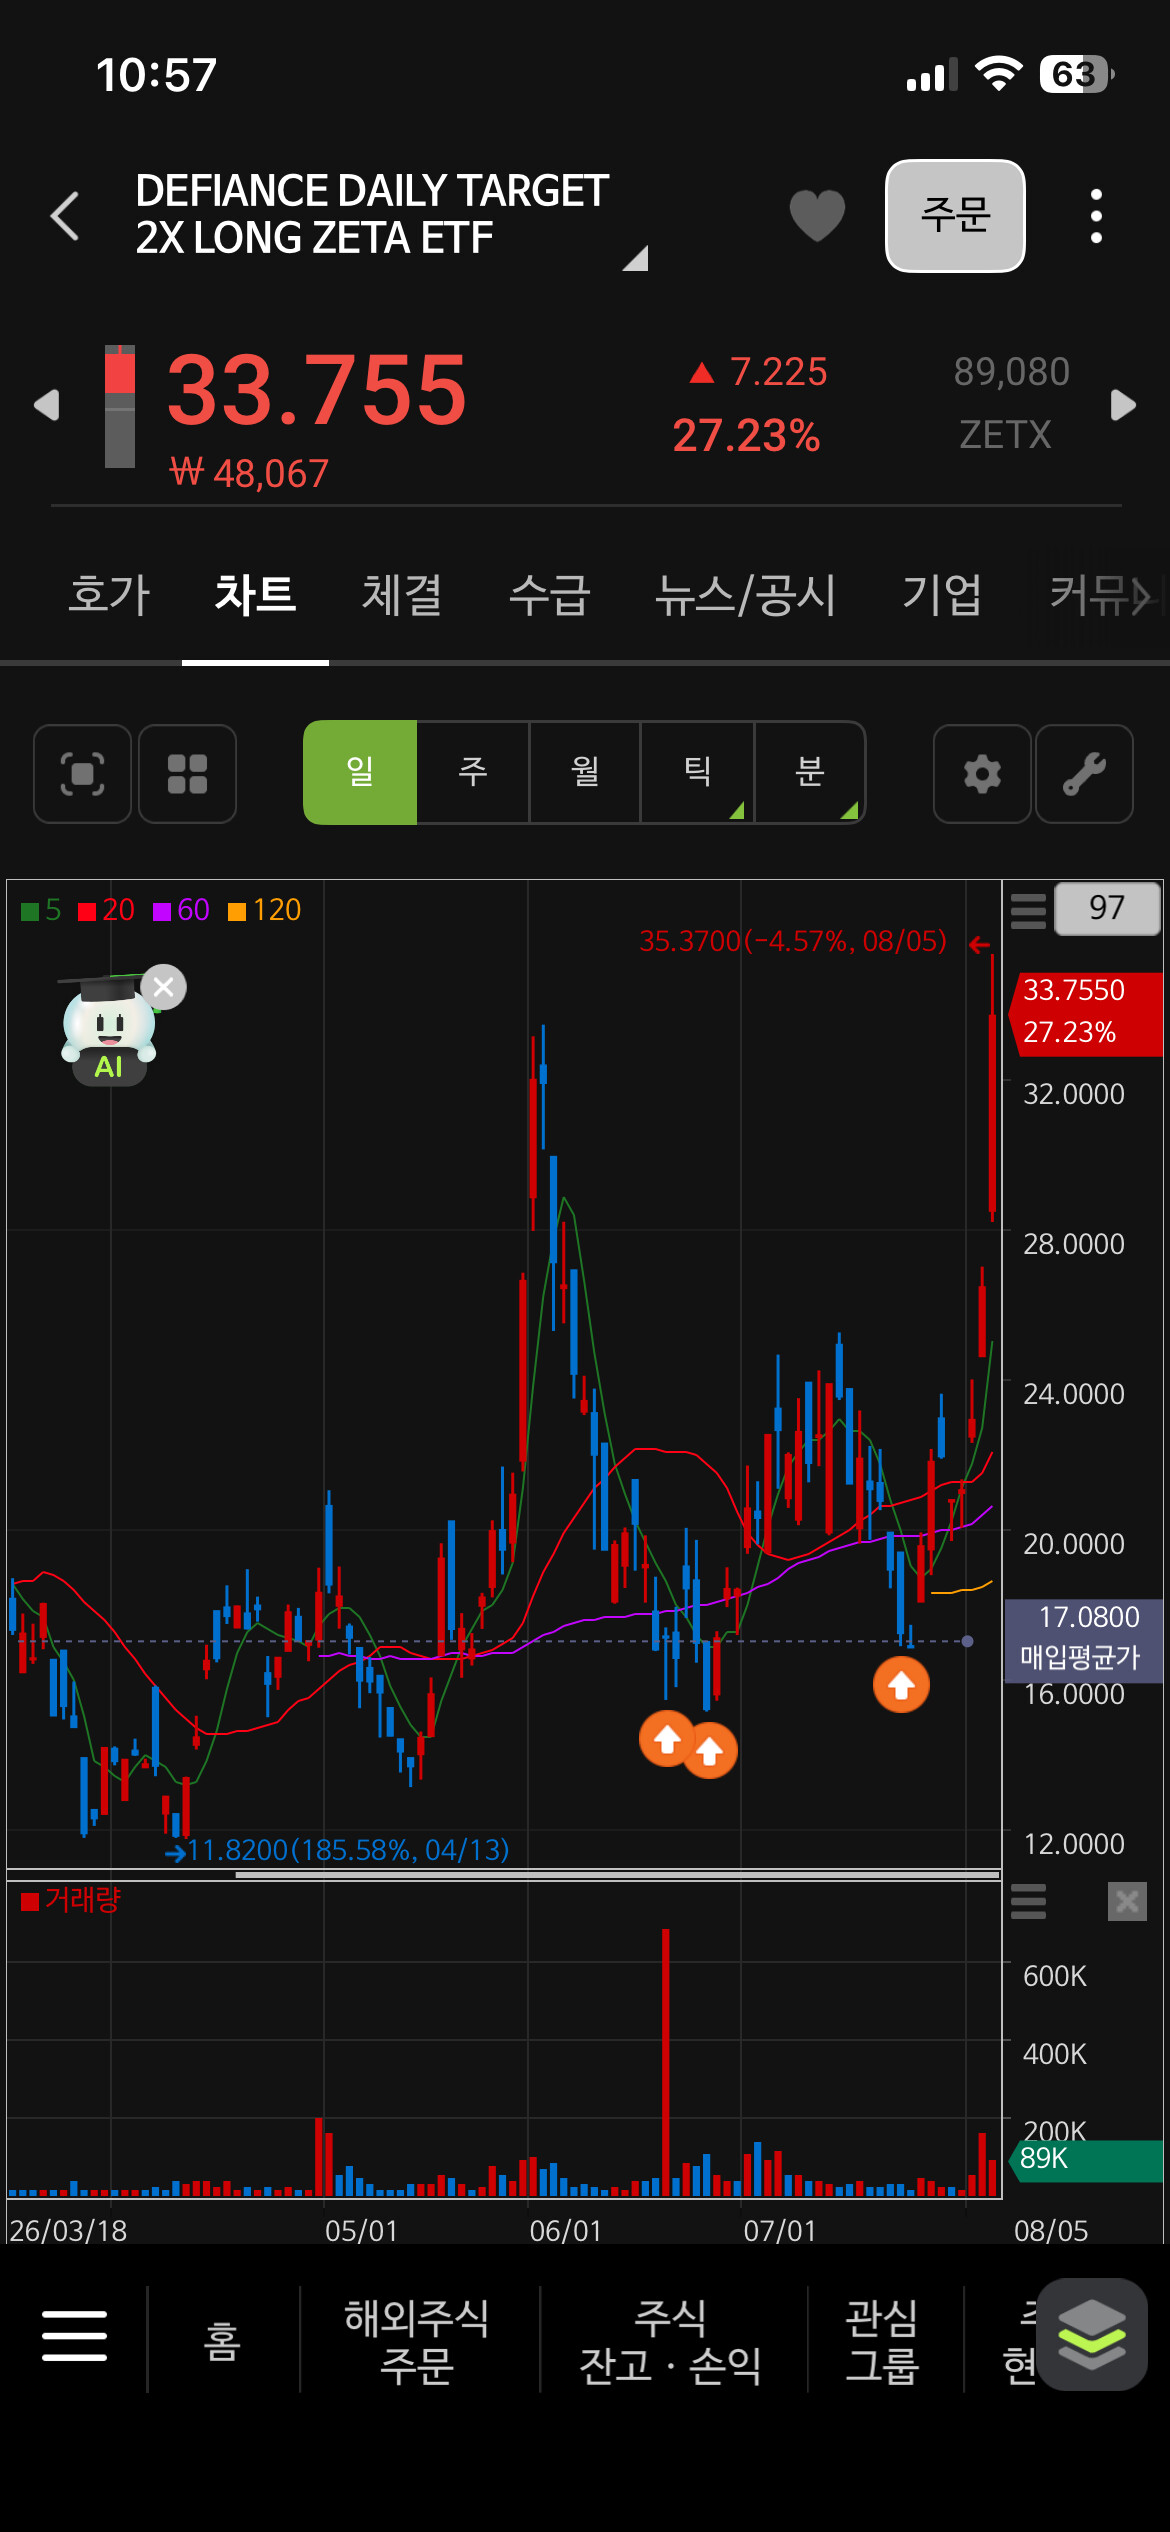Open the green layers floating button
Viewport: 1170px width, 2532px height.
point(1092,2334)
